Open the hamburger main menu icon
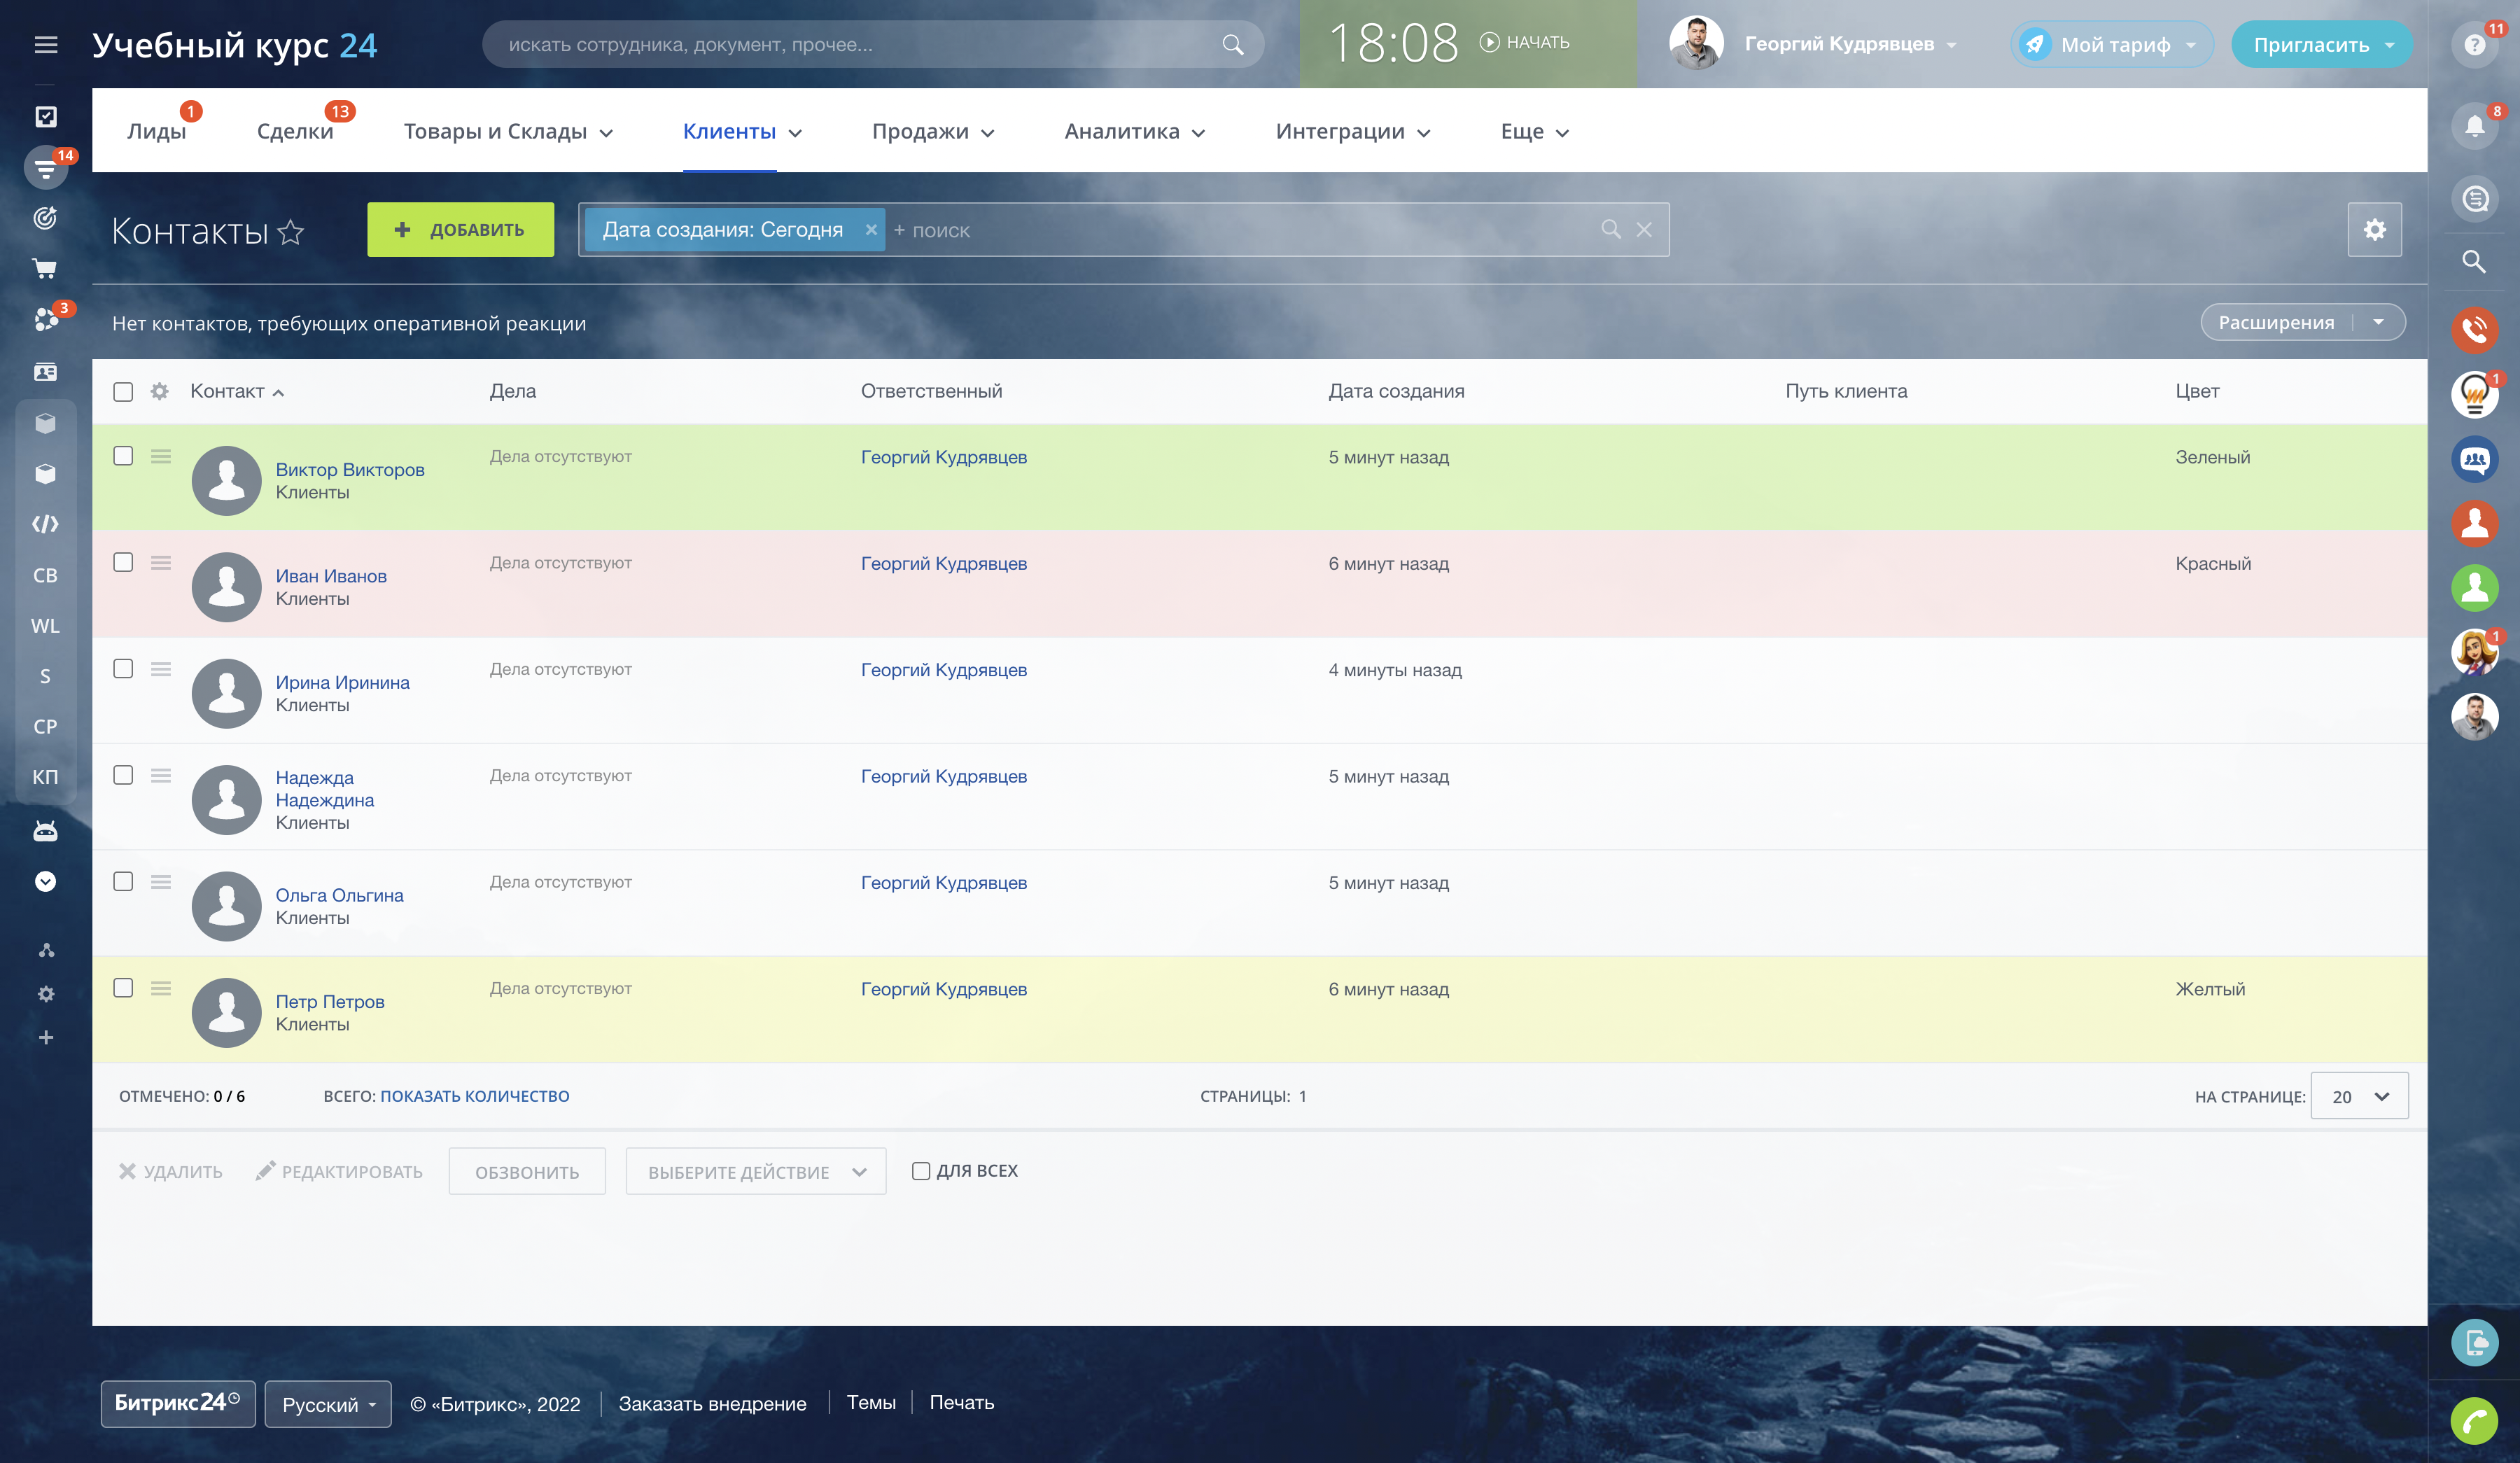Screen dimensions: 2520x1463 point(46,45)
